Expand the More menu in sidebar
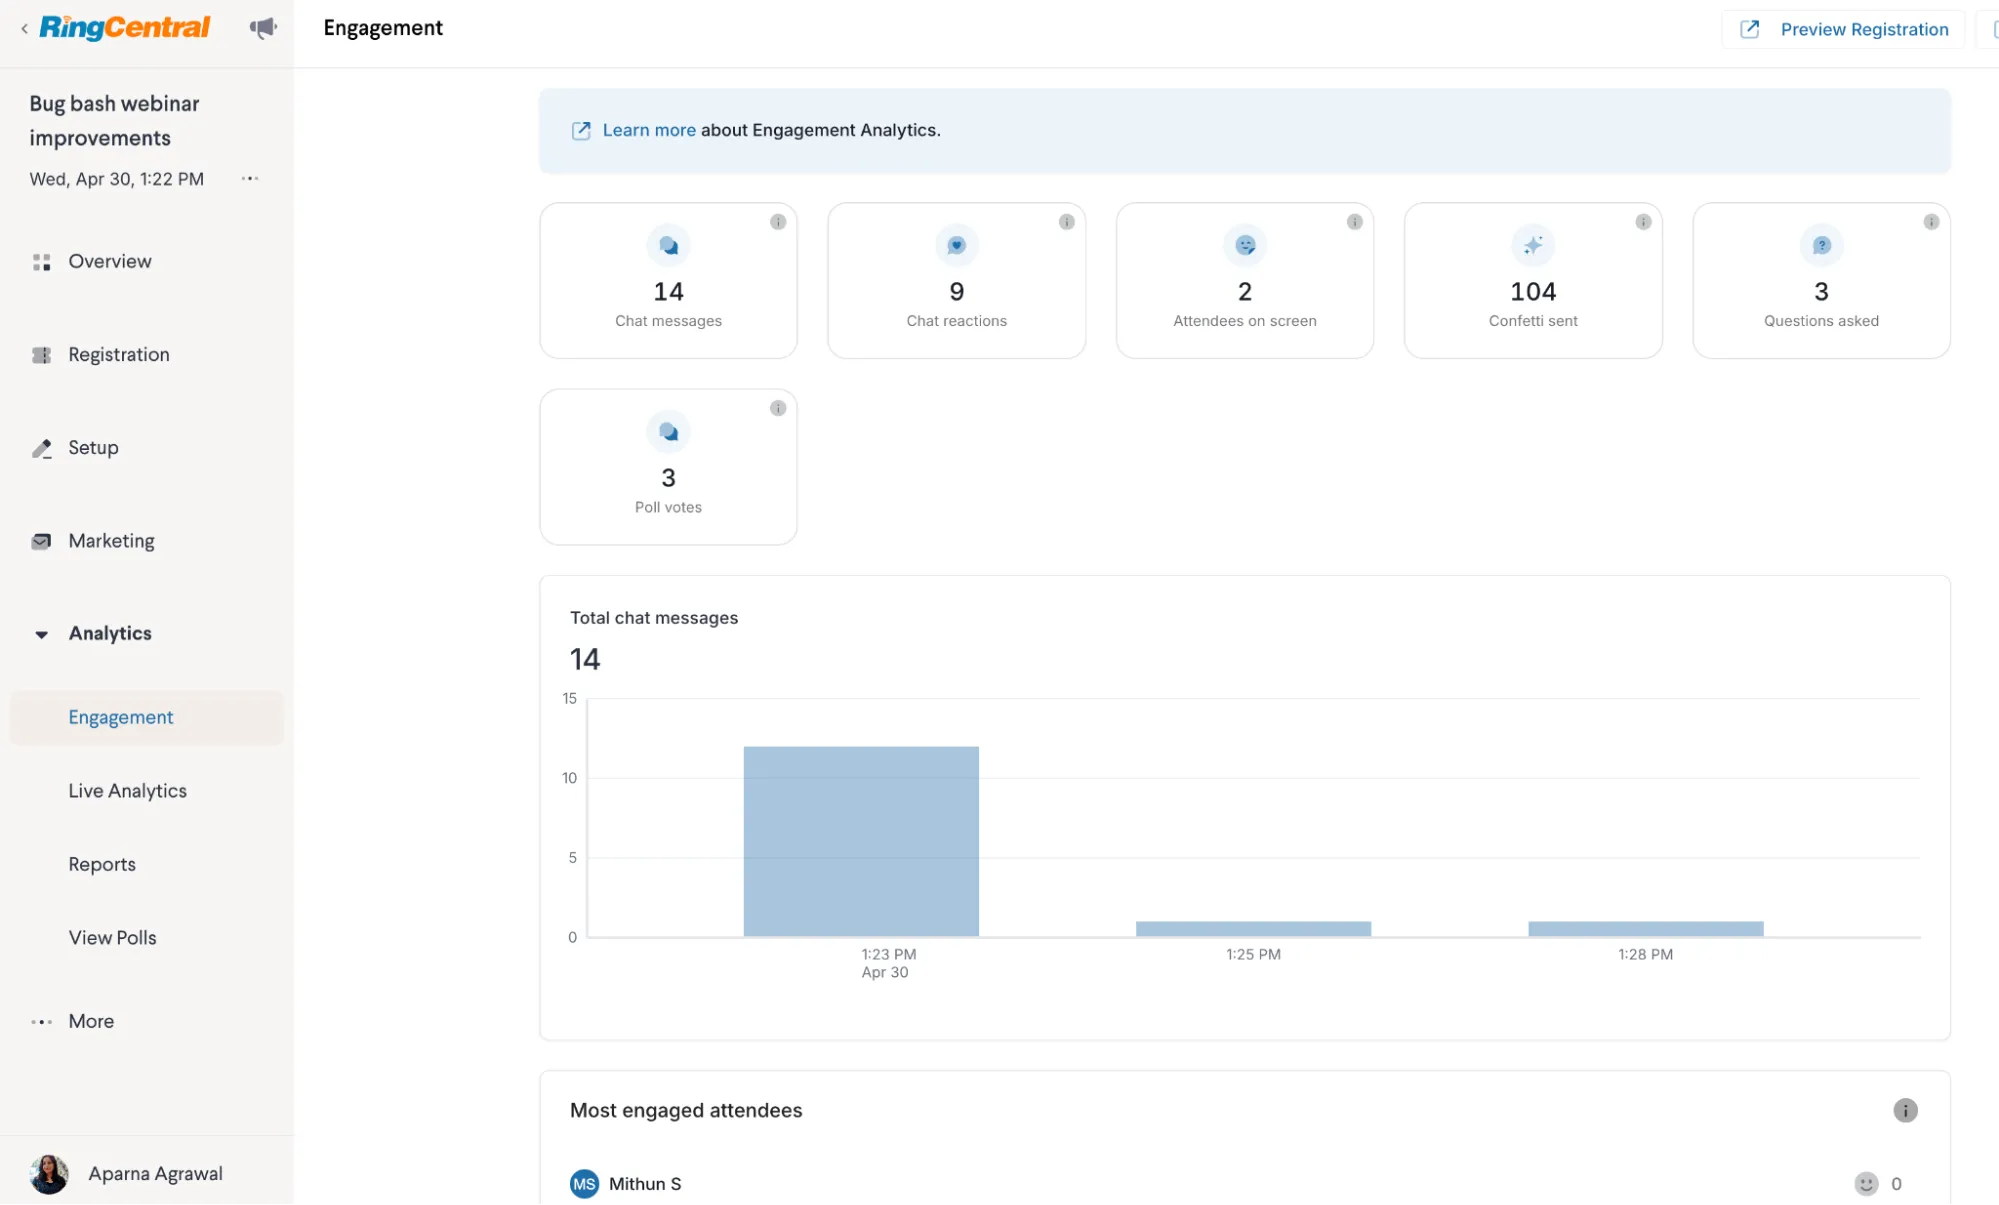The height and width of the screenshot is (1205, 1999). coord(91,1021)
